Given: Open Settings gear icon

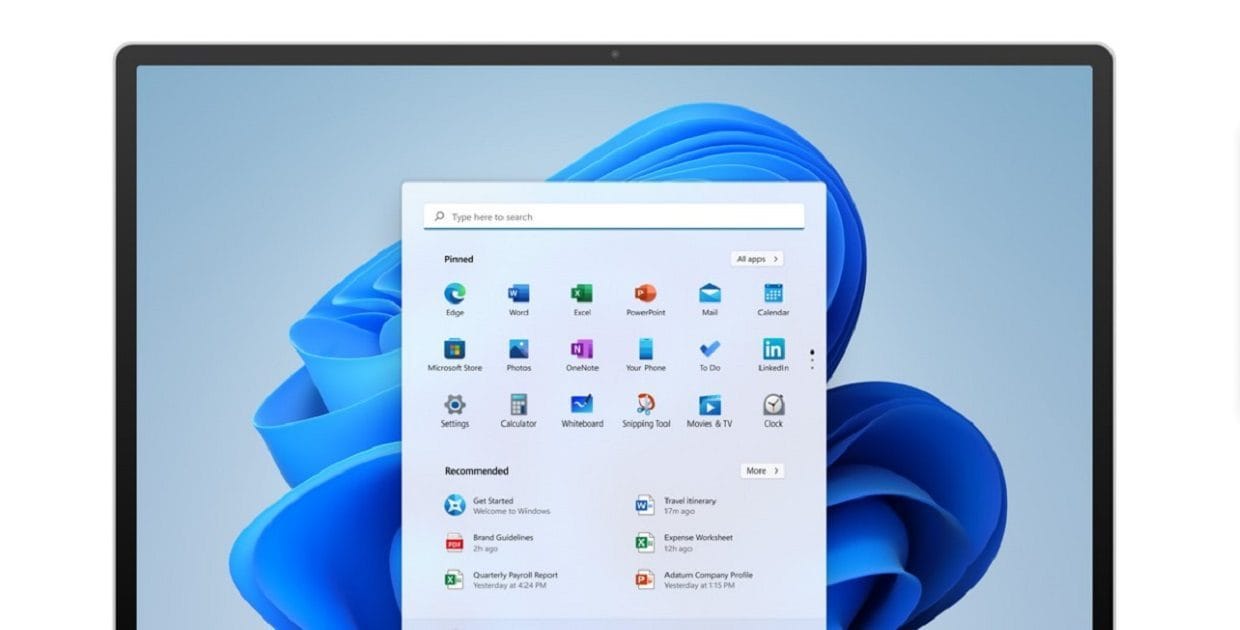Looking at the screenshot, I should (455, 404).
